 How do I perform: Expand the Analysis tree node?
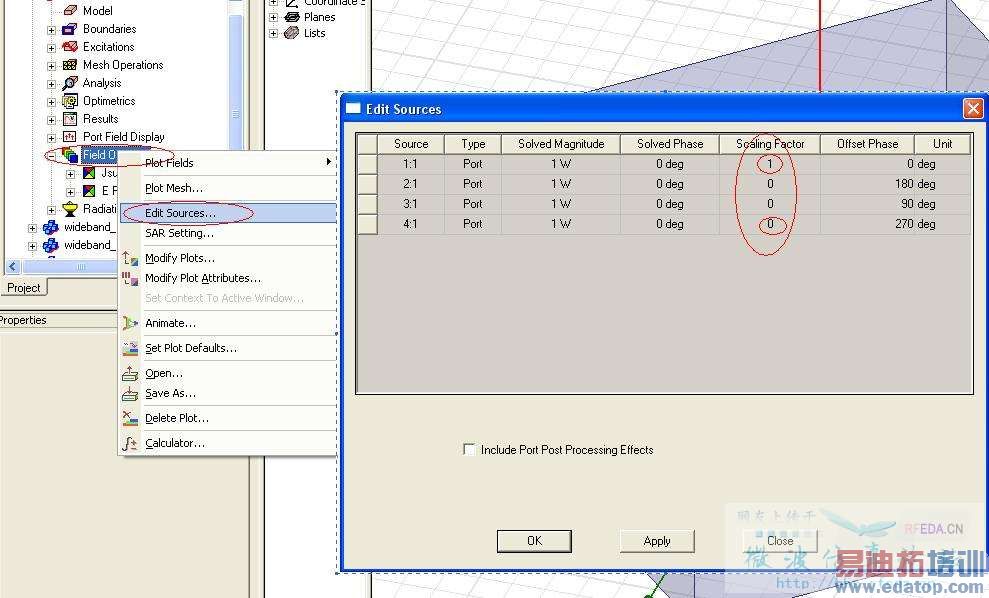coord(51,84)
